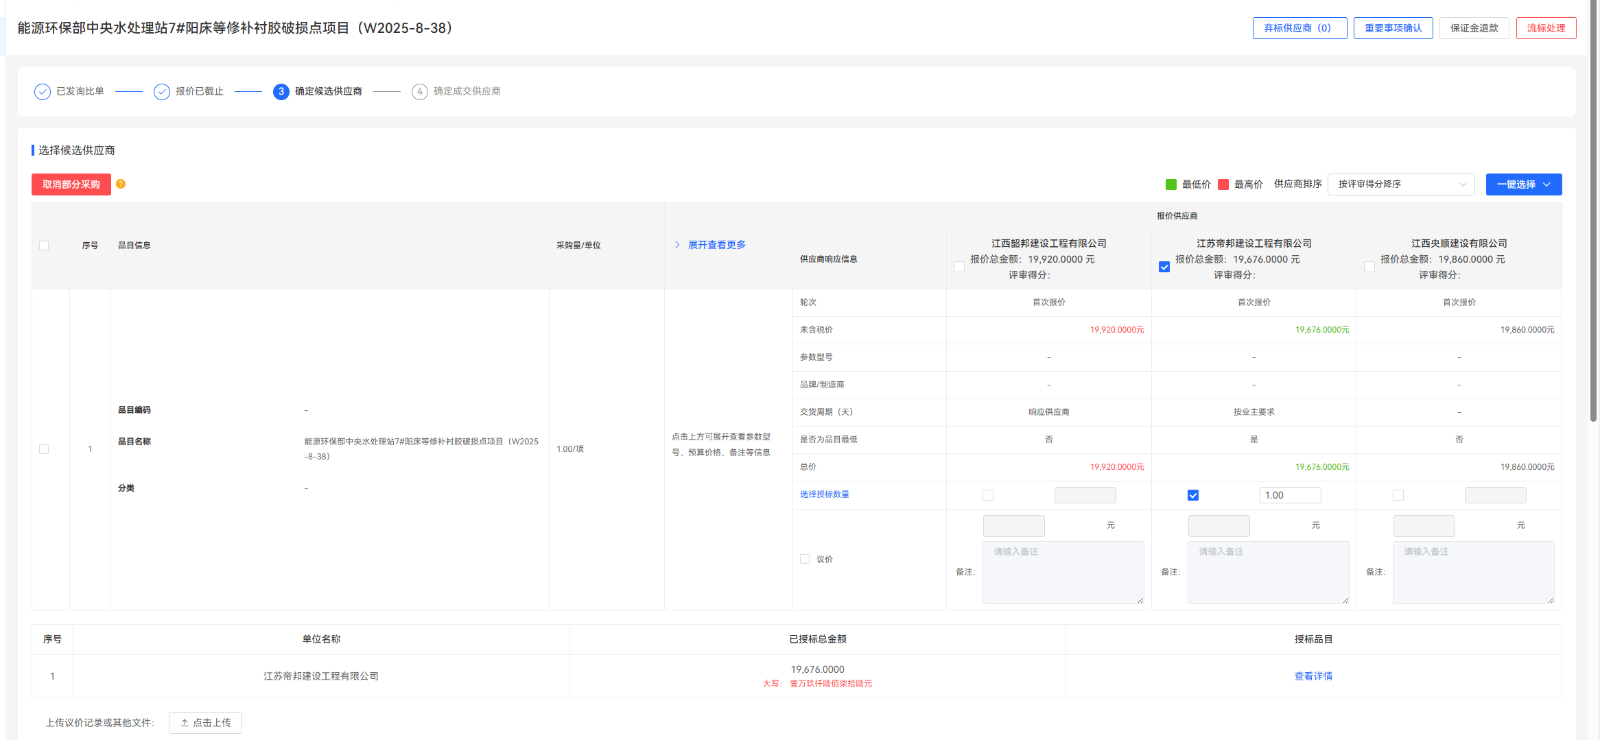Click the green 最低价 legend square

pos(1171,185)
